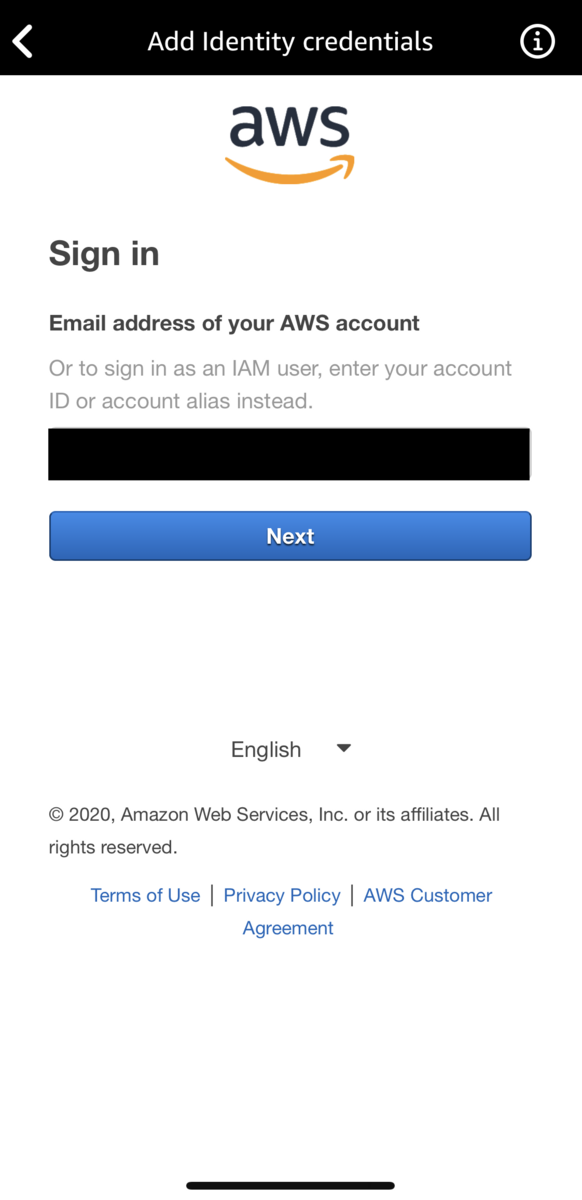Tap the back arrow in the header
This screenshot has width=582, height=1200.
(x=23, y=42)
